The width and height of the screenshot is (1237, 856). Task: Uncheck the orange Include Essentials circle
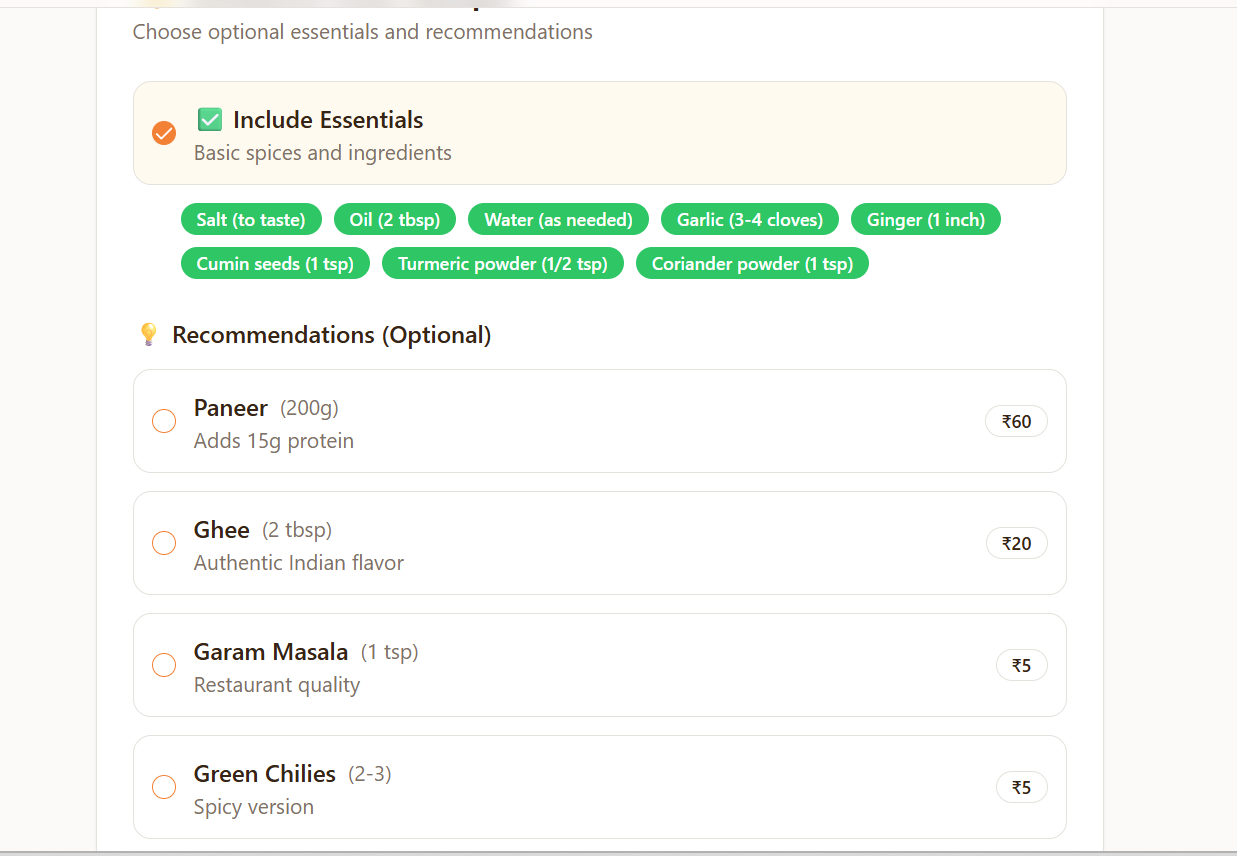click(x=164, y=133)
